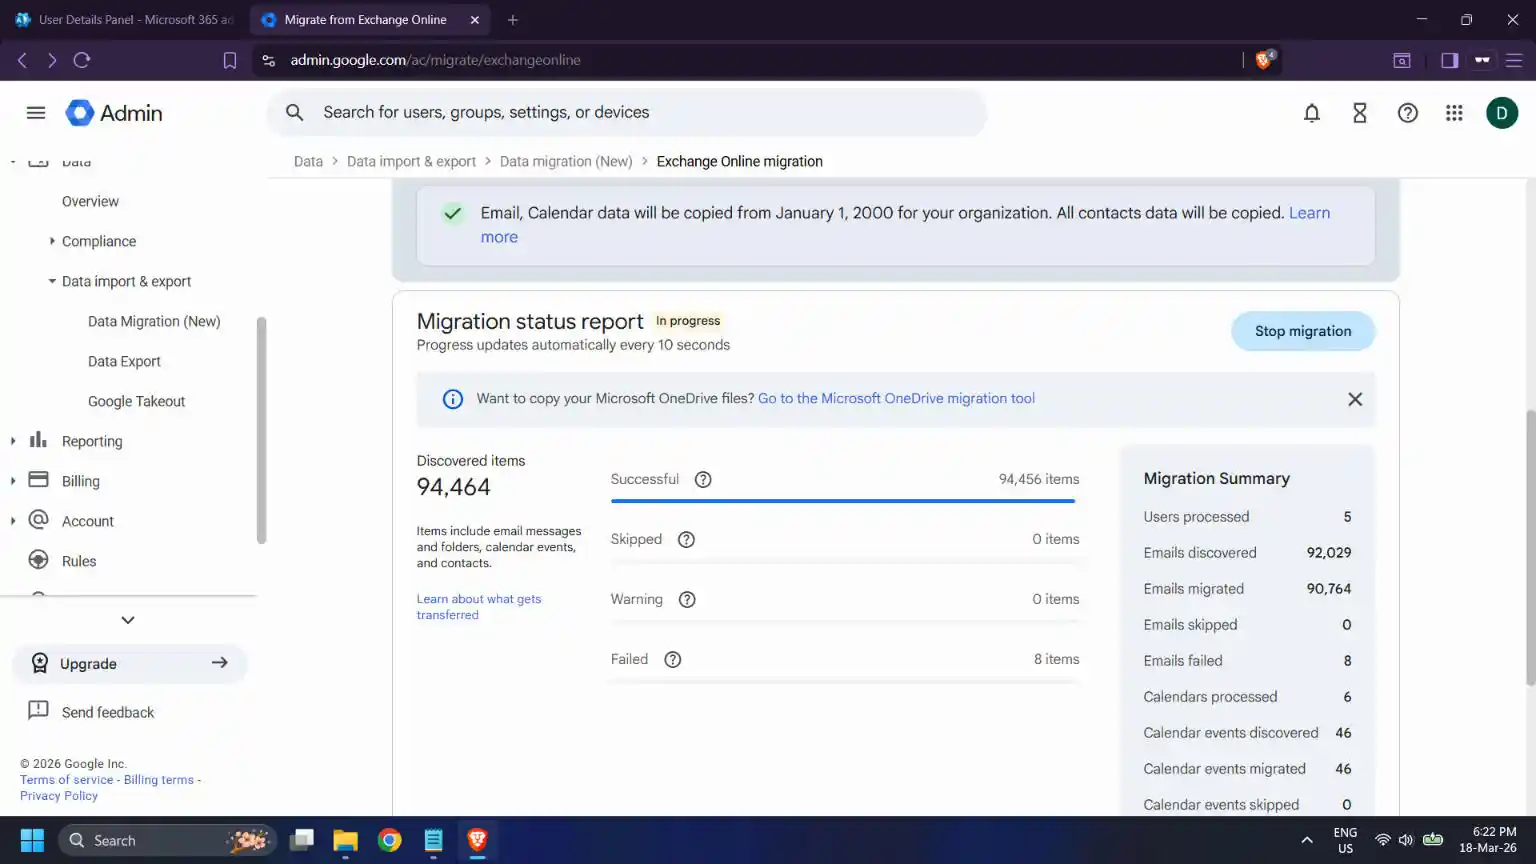Expand the Billing section arrow
The image size is (1536, 864).
point(12,481)
